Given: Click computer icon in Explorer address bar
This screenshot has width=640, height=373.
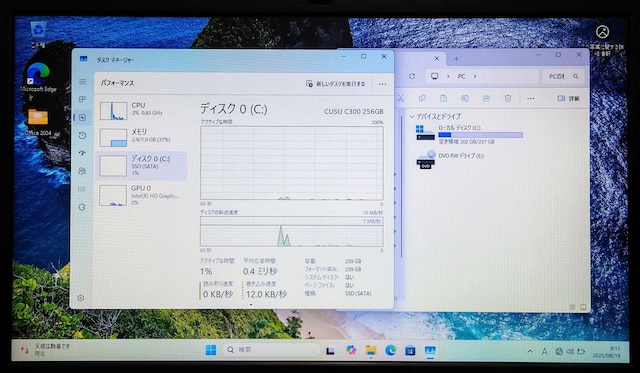Looking at the screenshot, I should coord(435,76).
